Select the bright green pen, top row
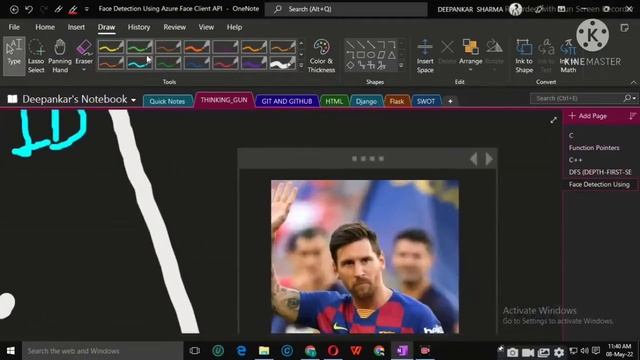This screenshot has height=360, width=640. (x=139, y=47)
